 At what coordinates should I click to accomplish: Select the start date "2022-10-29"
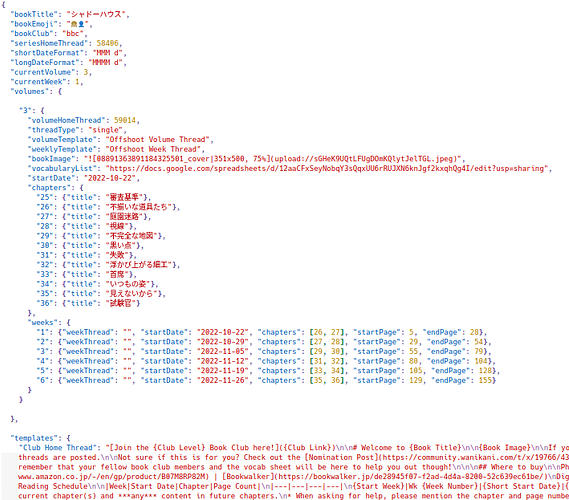click(222, 341)
